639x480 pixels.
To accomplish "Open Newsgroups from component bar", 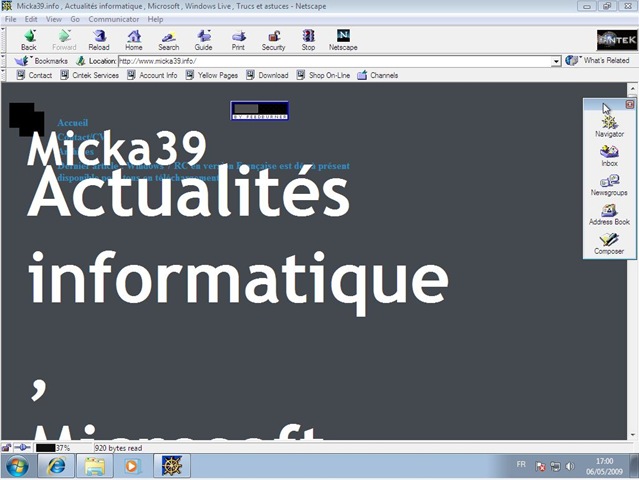I will pos(609,185).
